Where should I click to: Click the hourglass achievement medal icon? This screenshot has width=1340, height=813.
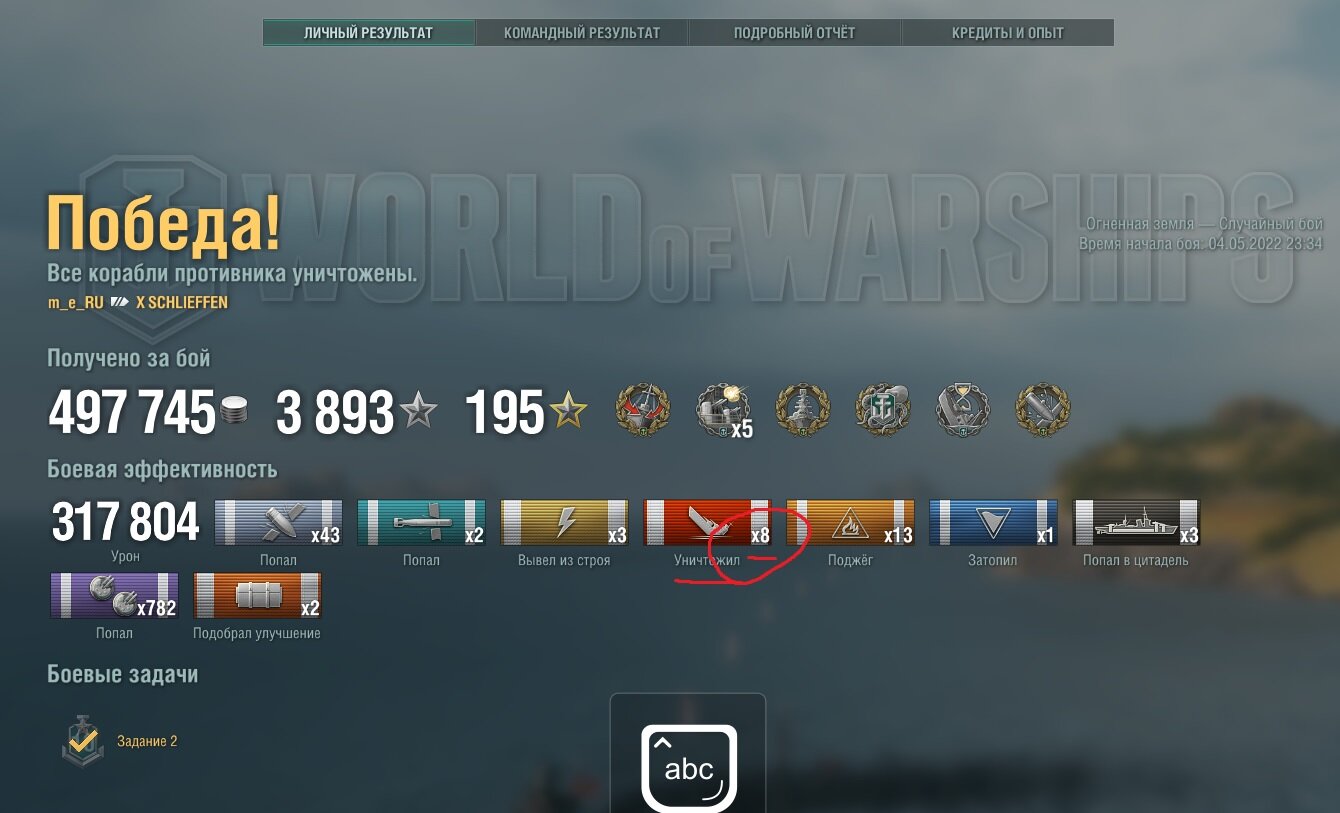(x=962, y=410)
